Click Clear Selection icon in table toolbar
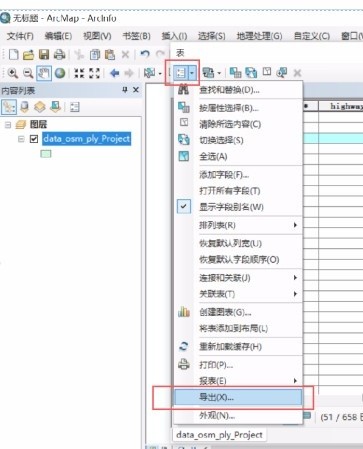363x449 pixels. point(267,72)
